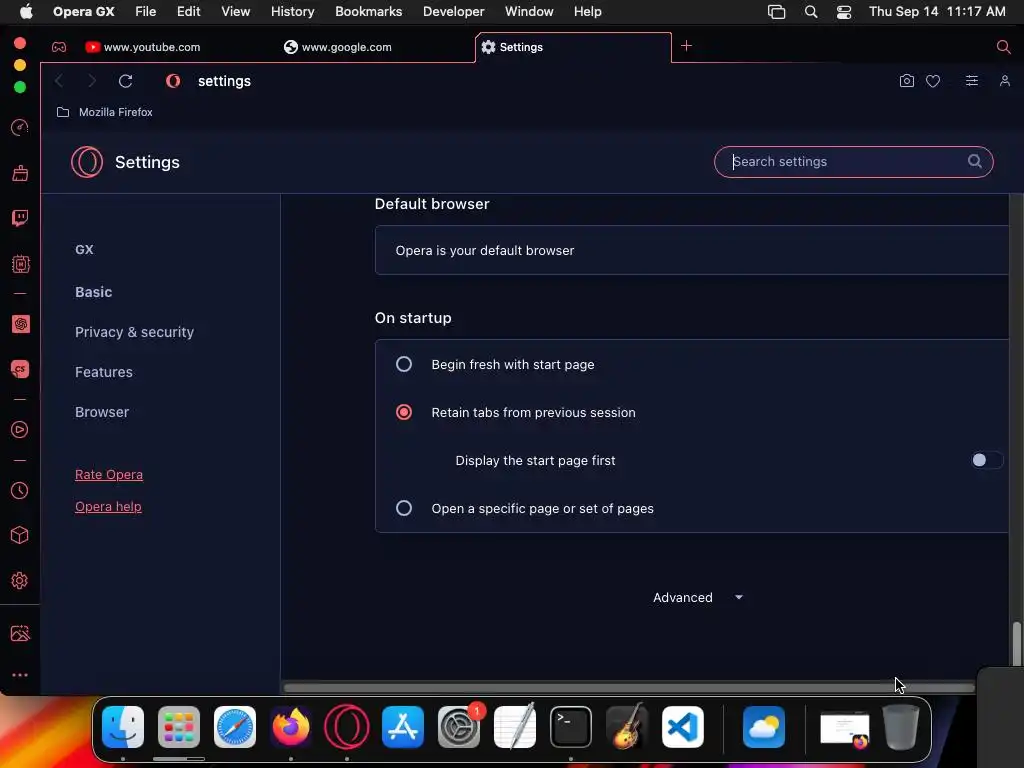Screen dimensions: 1024x768
Task: Open GX Mods chip icon in sidebar
Action: (20, 264)
